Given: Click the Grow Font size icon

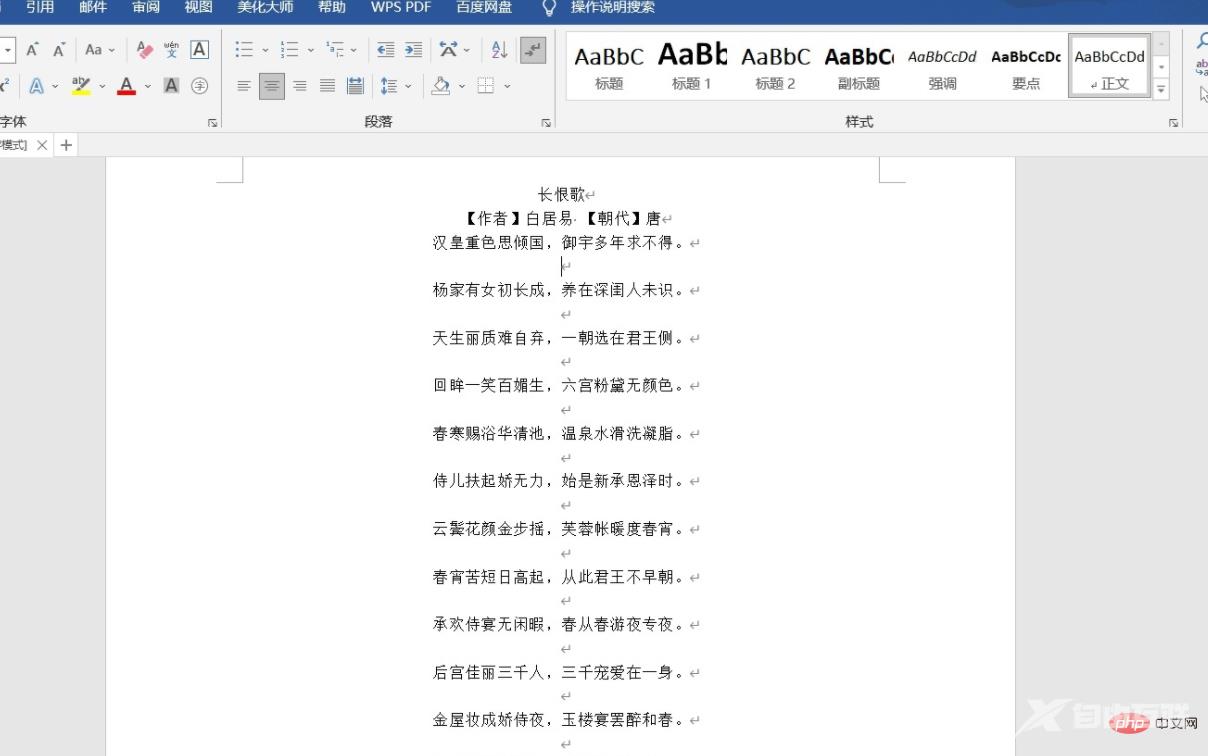Looking at the screenshot, I should coord(33,50).
